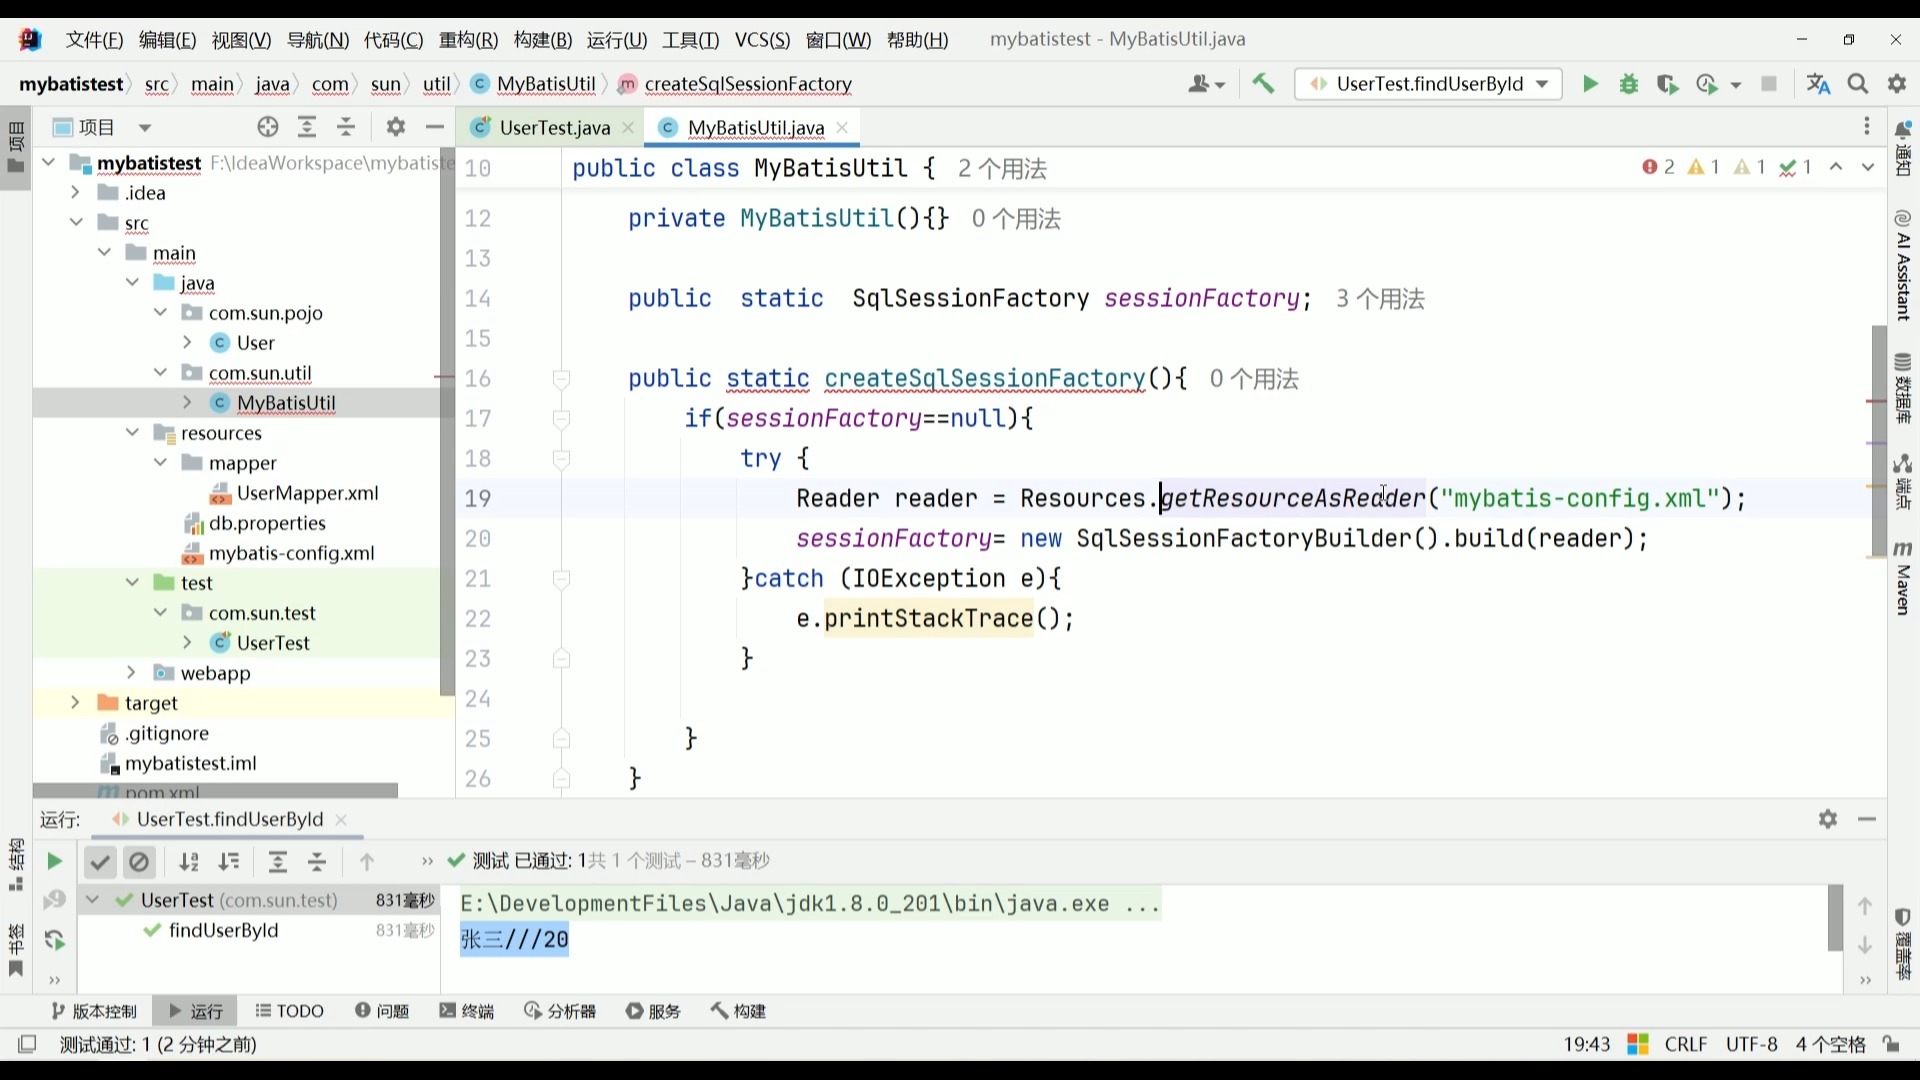Open editor tabs more options menu
Image resolution: width=1920 pixels, height=1080 pixels.
pyautogui.click(x=1866, y=127)
